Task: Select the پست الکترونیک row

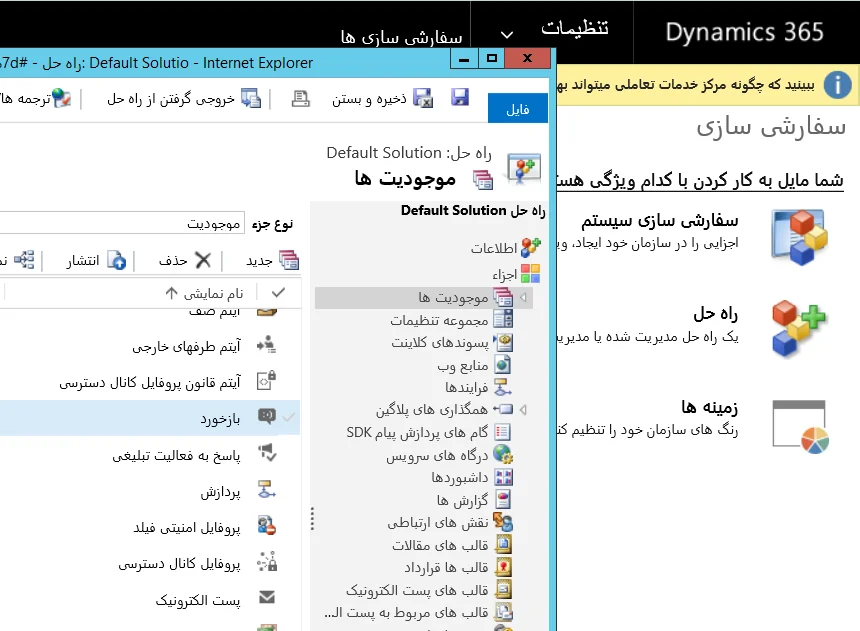Action: (x=150, y=600)
